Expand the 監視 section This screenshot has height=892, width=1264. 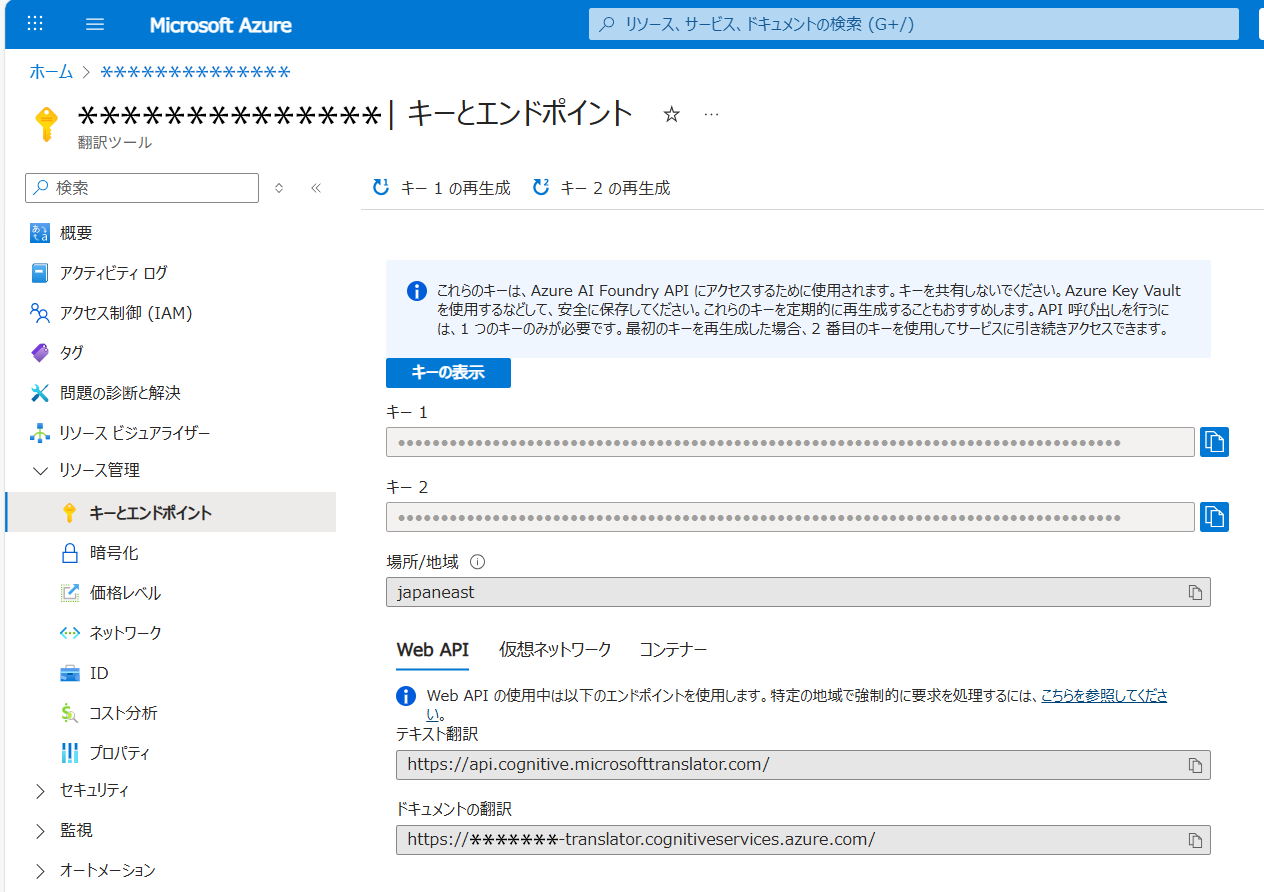[x=40, y=831]
